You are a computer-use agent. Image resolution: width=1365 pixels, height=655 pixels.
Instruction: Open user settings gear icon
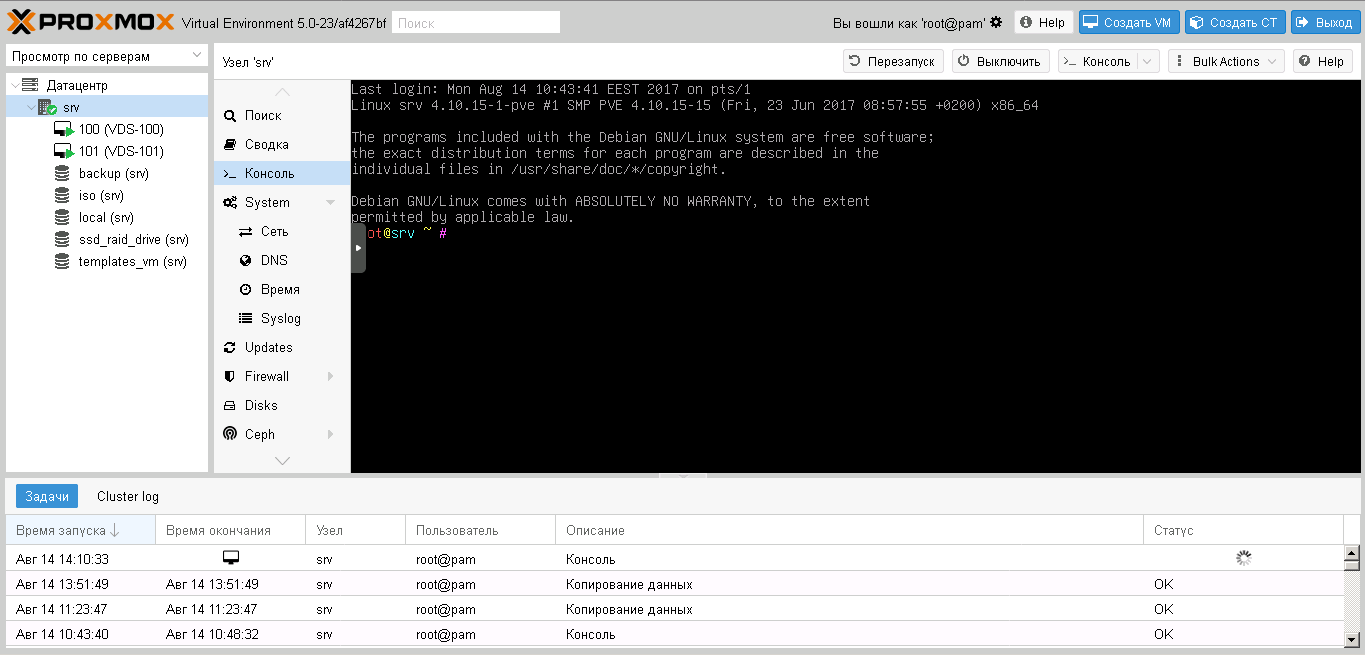tap(996, 22)
